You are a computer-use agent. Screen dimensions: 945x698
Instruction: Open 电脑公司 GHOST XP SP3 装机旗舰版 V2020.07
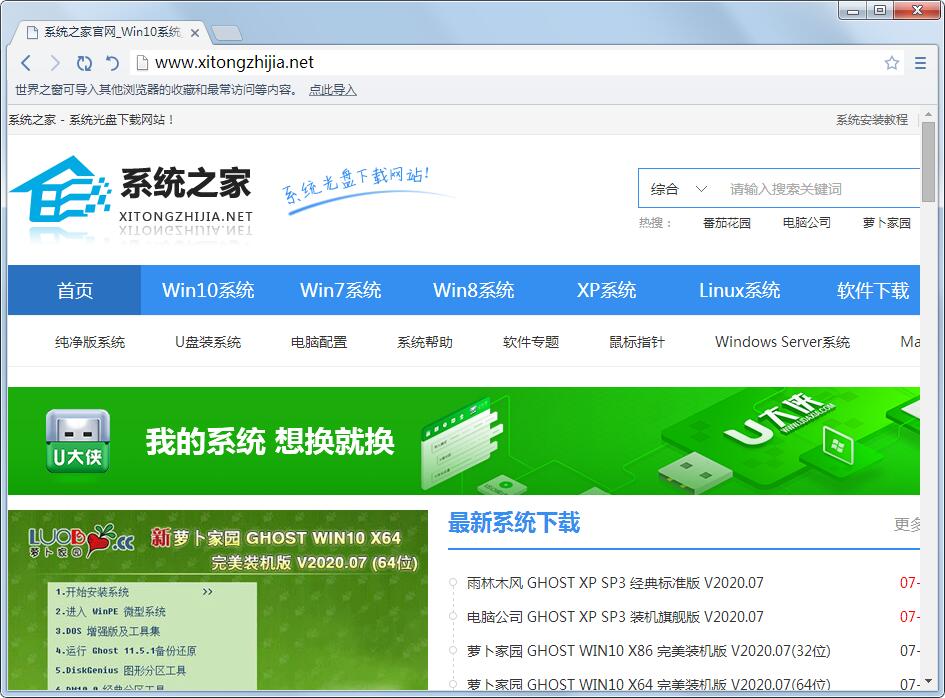(x=615, y=617)
